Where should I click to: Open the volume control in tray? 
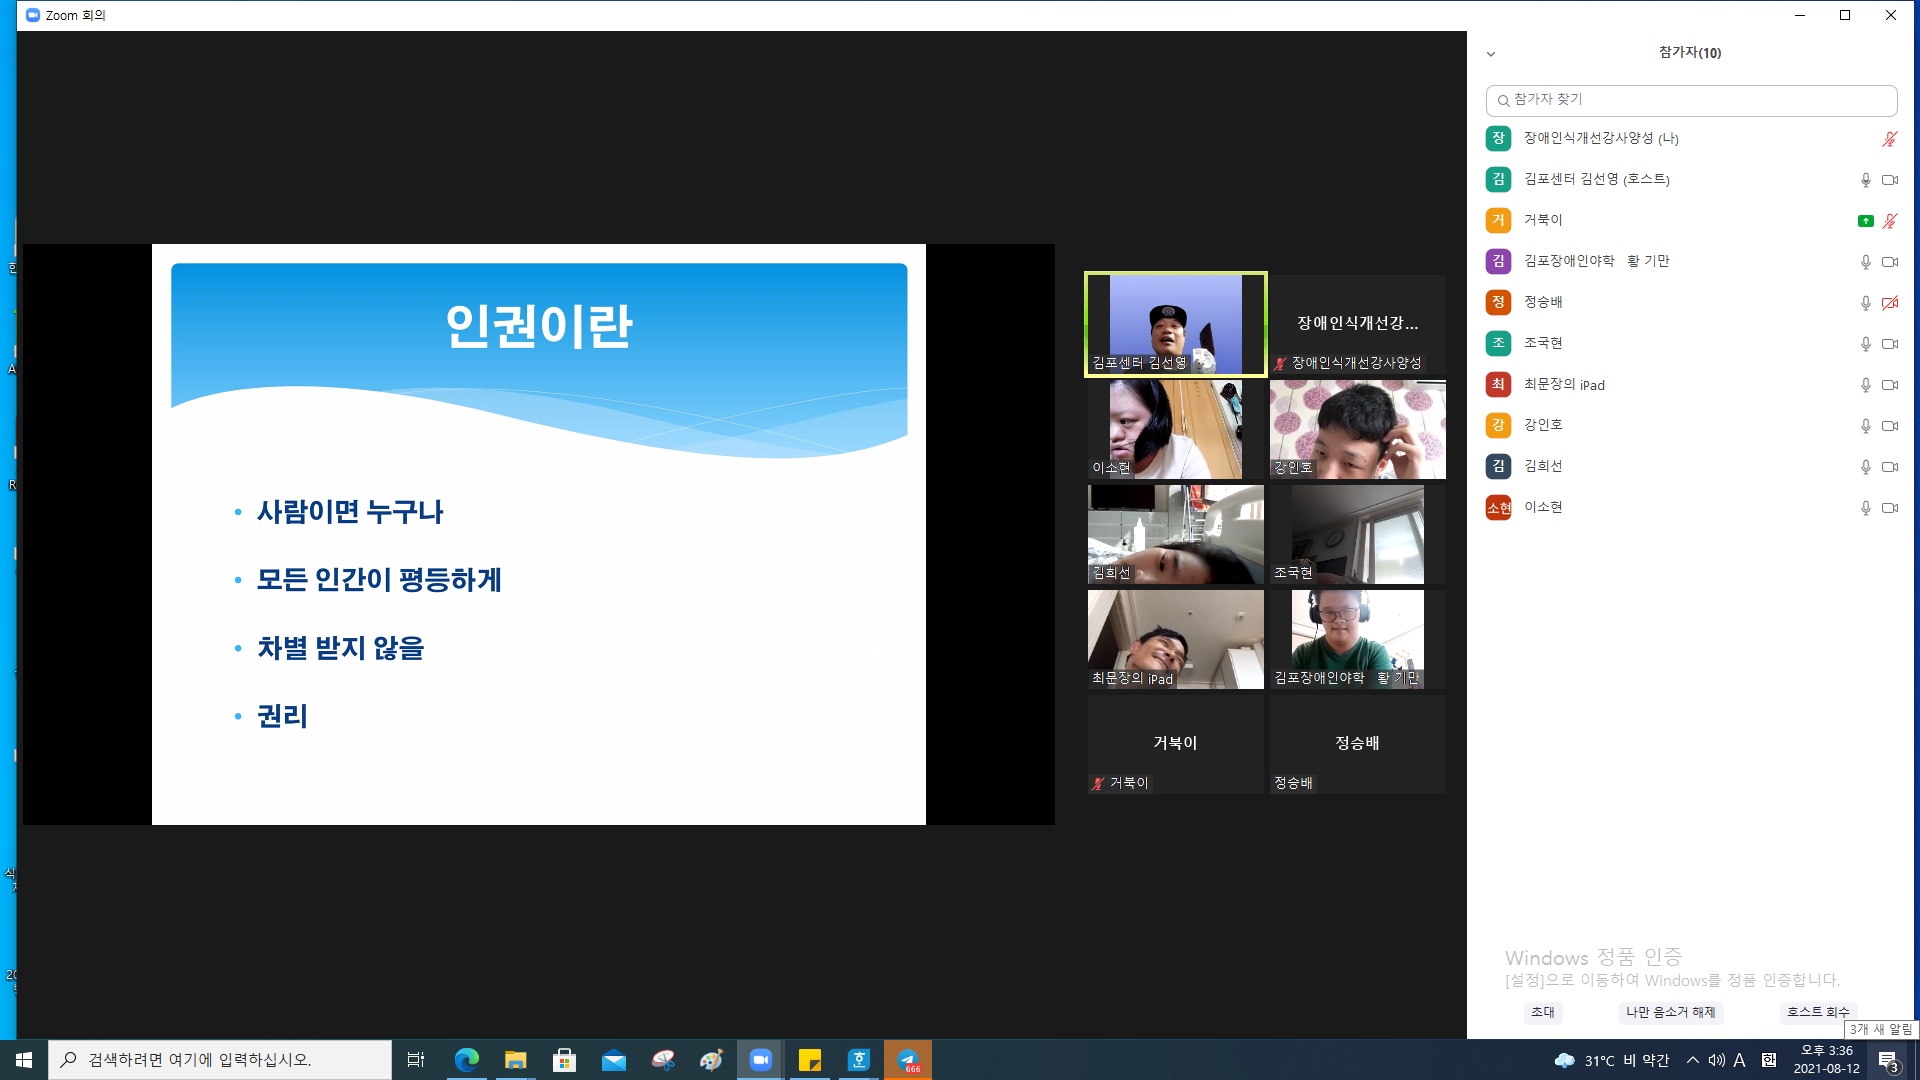click(x=1716, y=1060)
